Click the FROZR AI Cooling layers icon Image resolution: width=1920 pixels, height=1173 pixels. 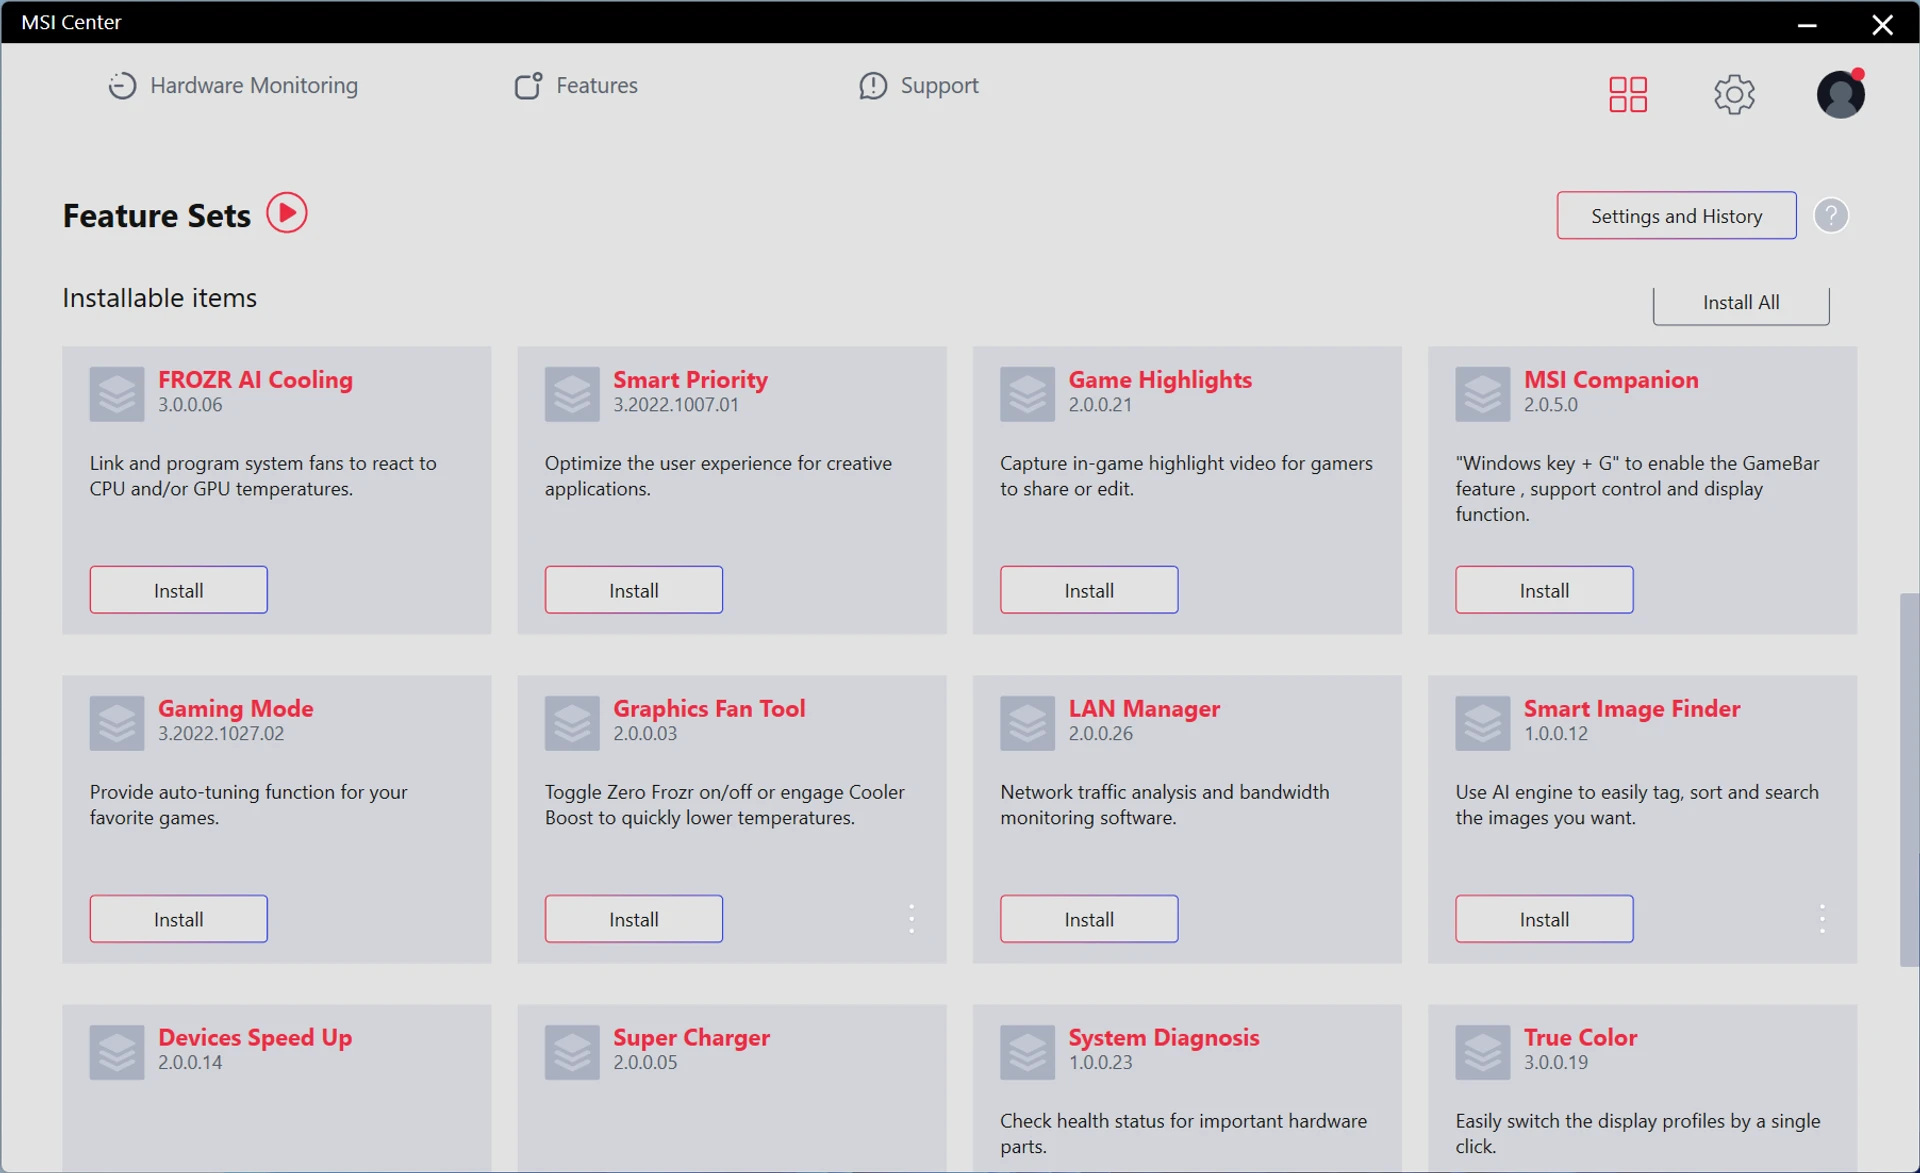point(117,394)
